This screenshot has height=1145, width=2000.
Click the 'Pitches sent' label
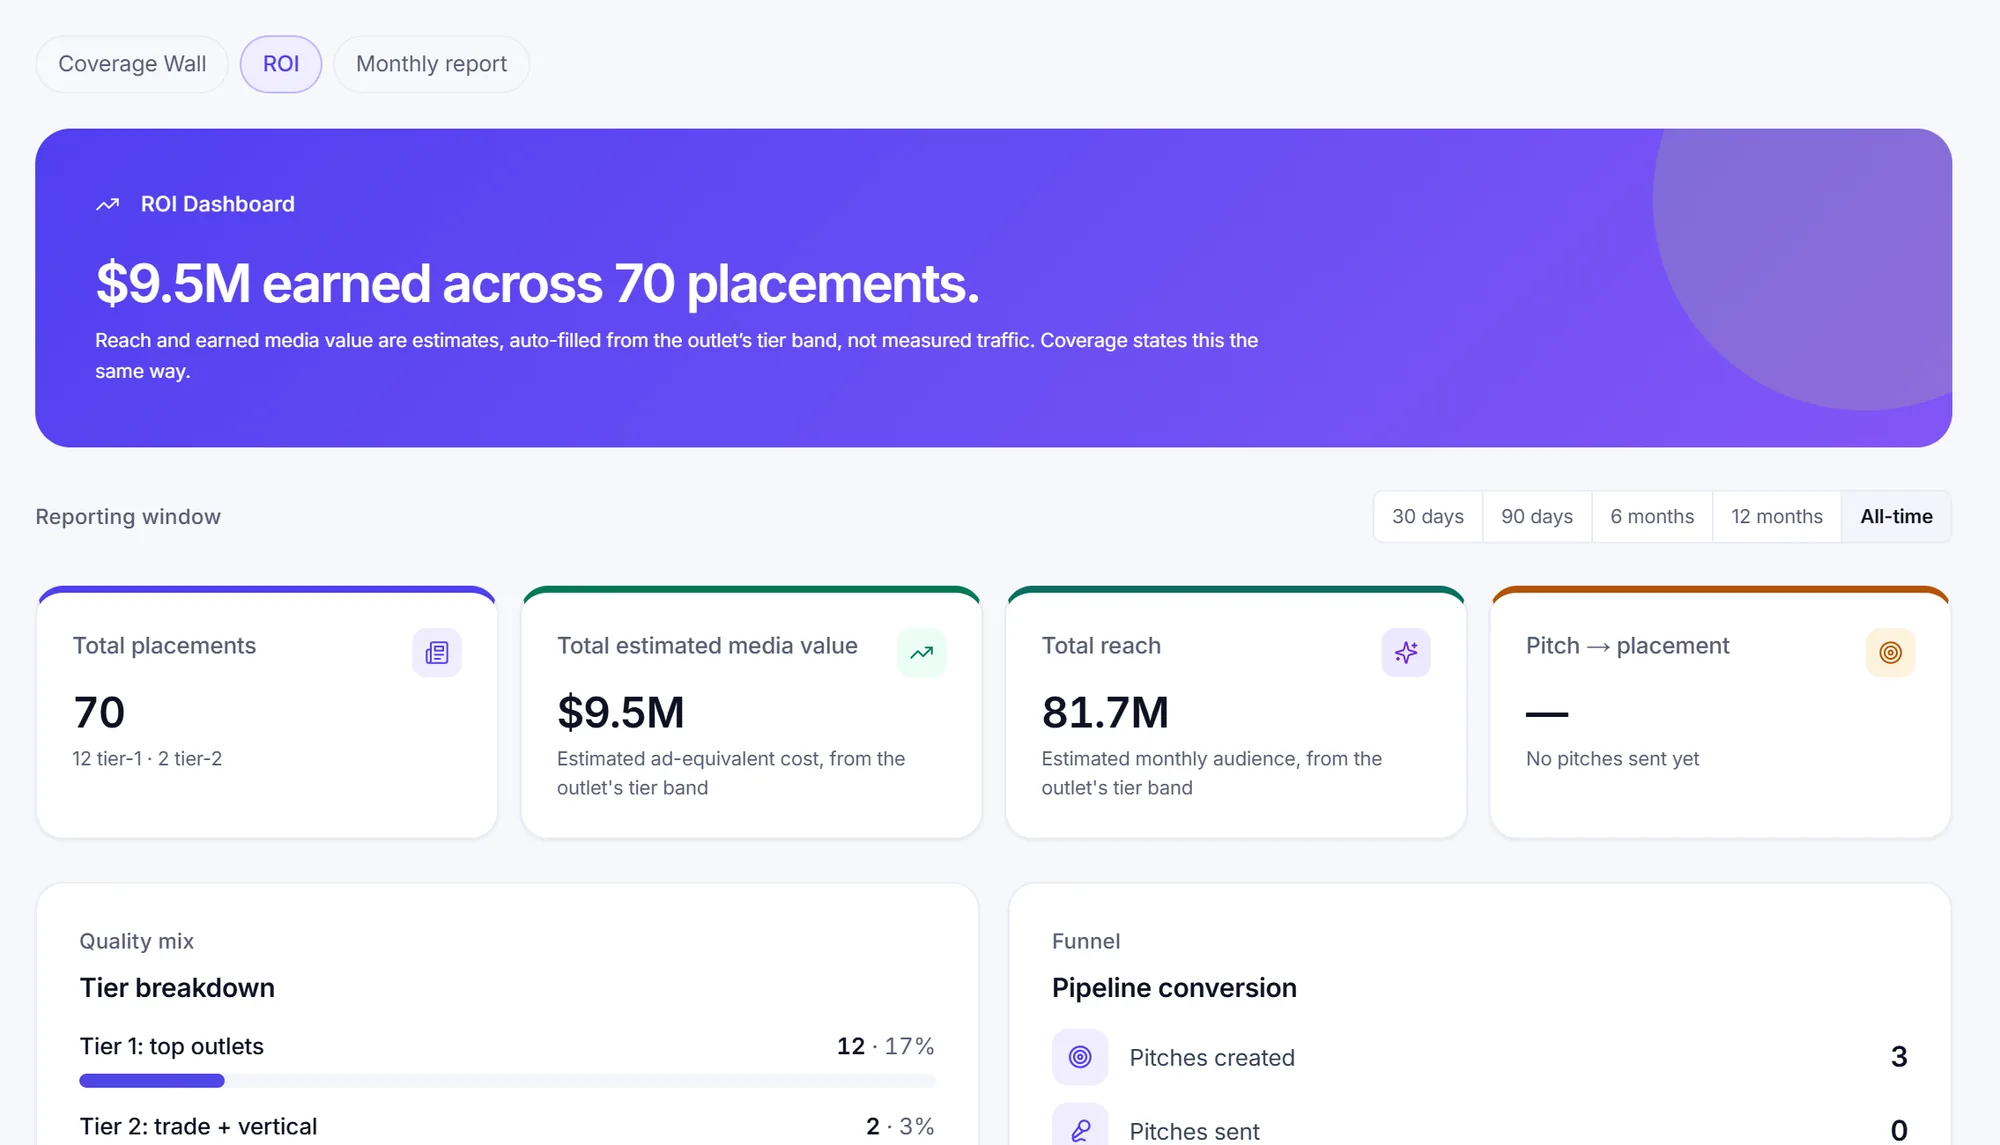pyautogui.click(x=1194, y=1131)
